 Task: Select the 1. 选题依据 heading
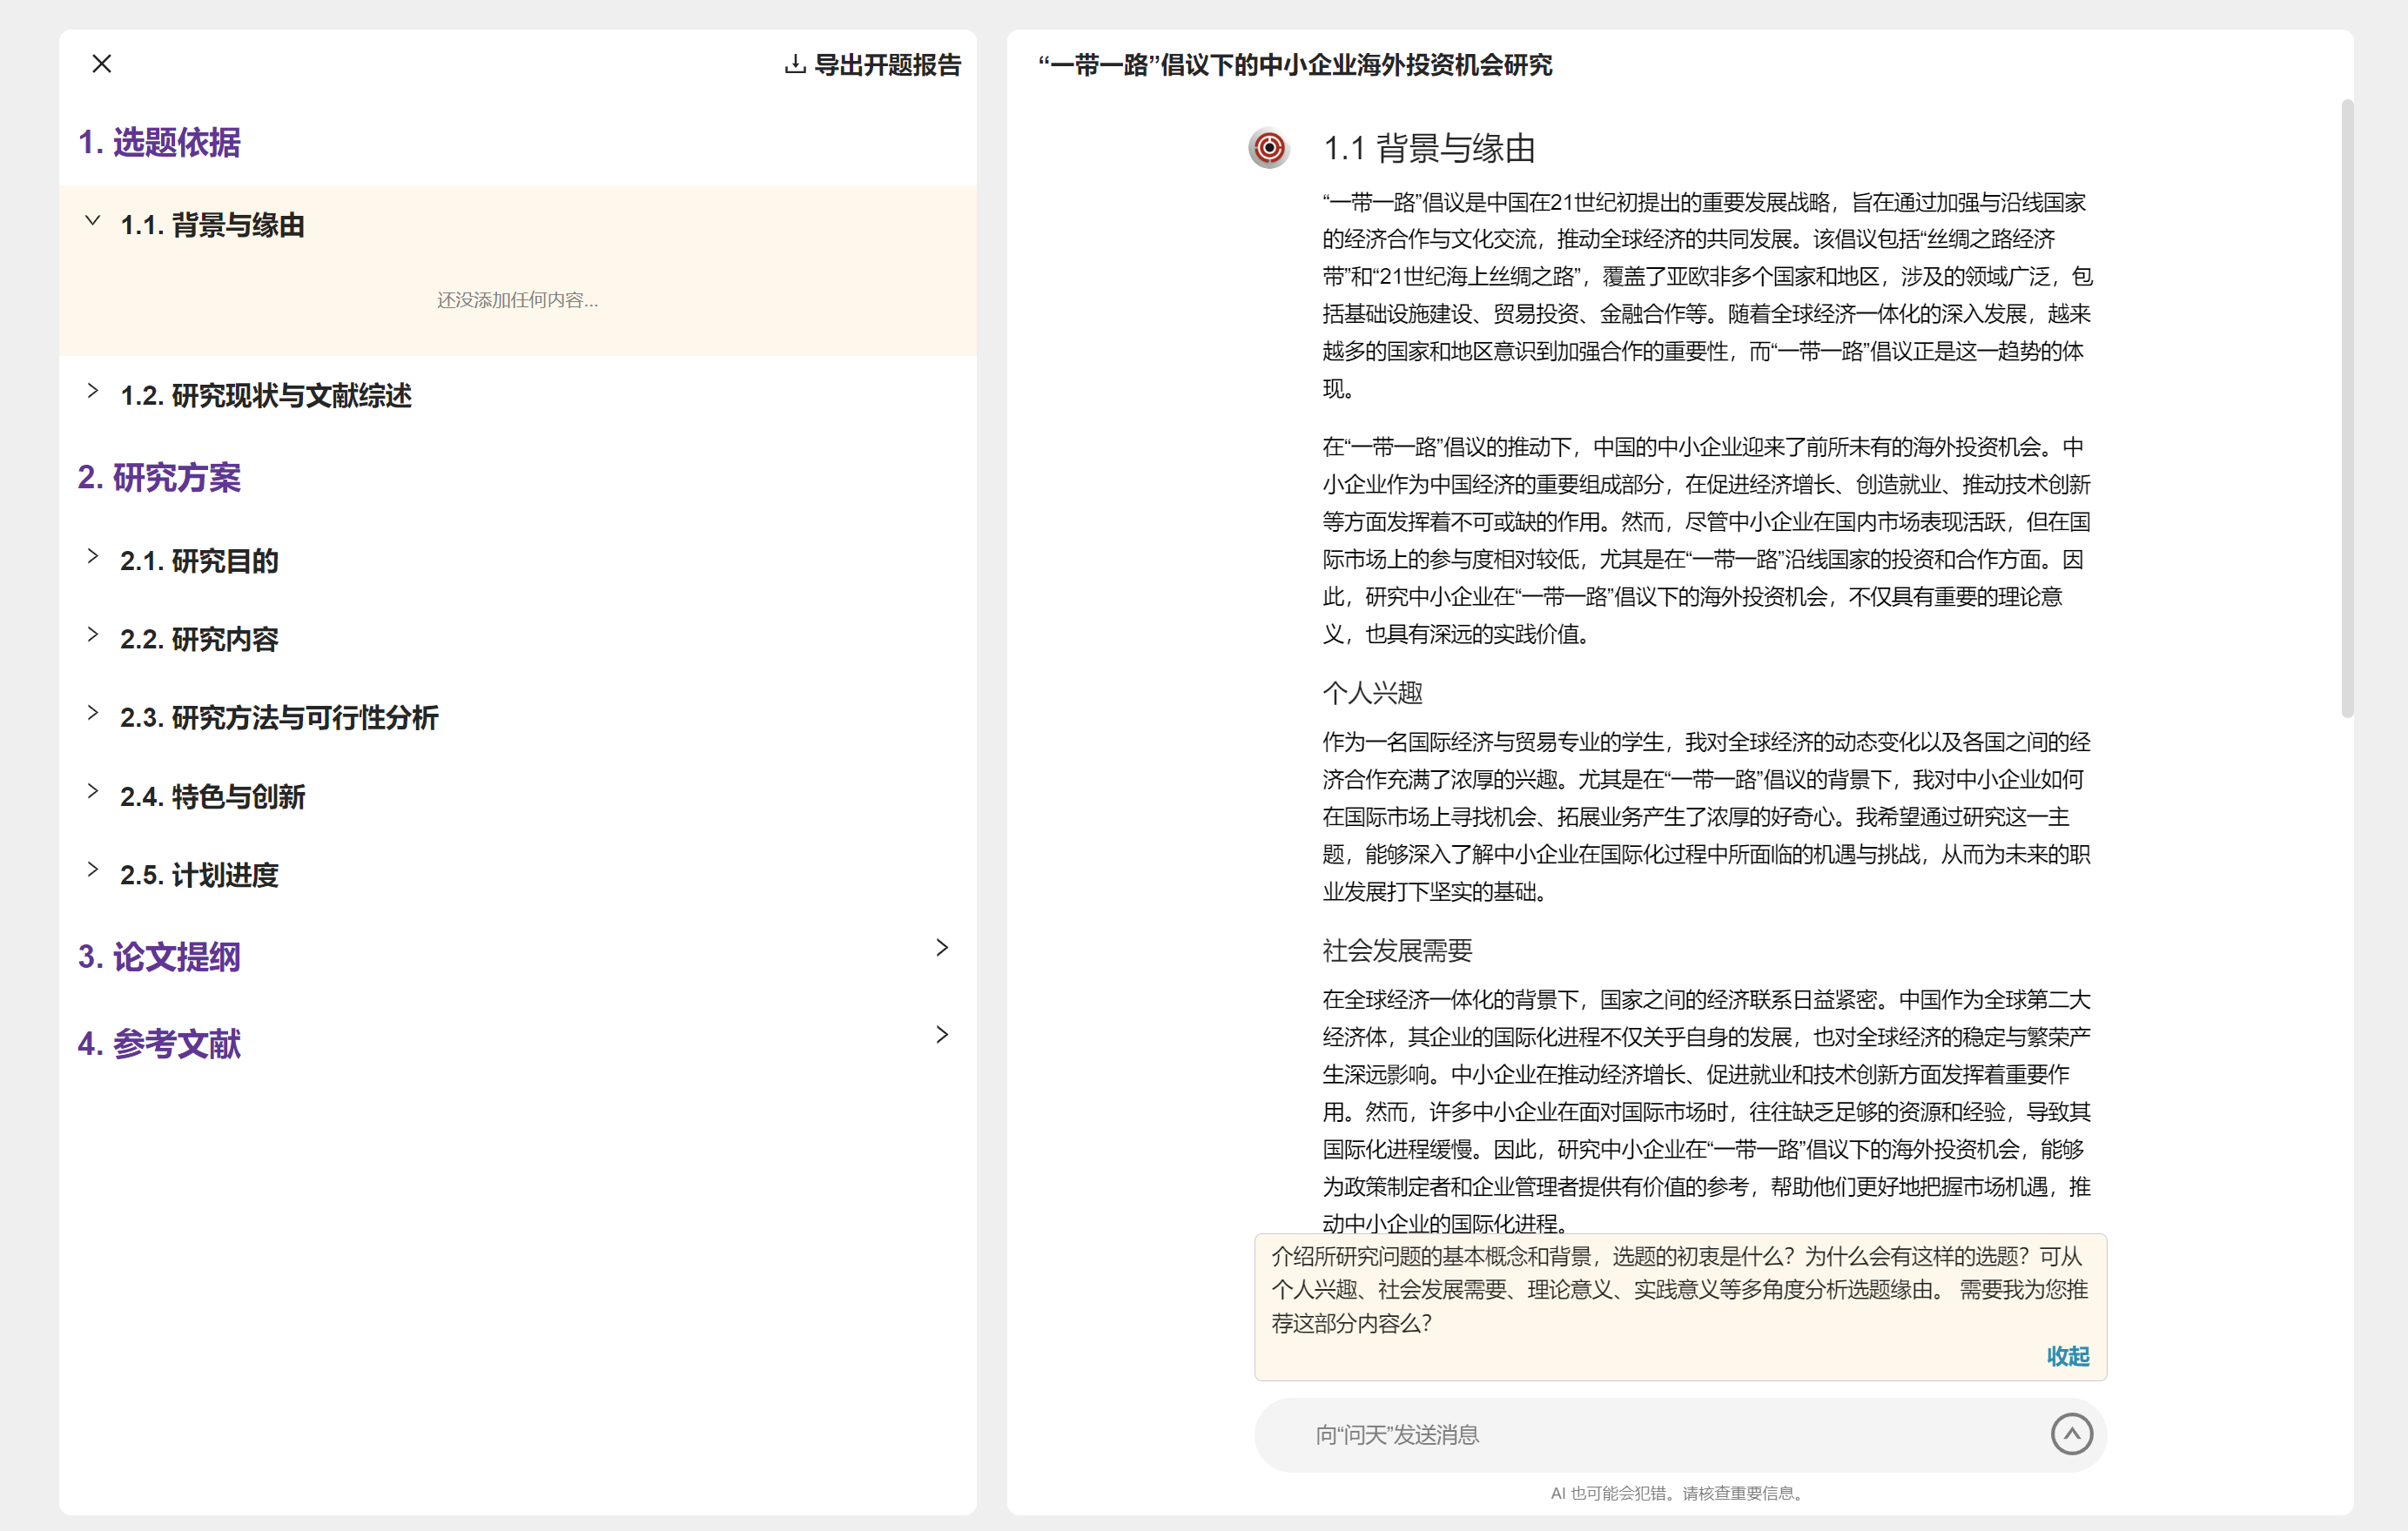coord(159,143)
